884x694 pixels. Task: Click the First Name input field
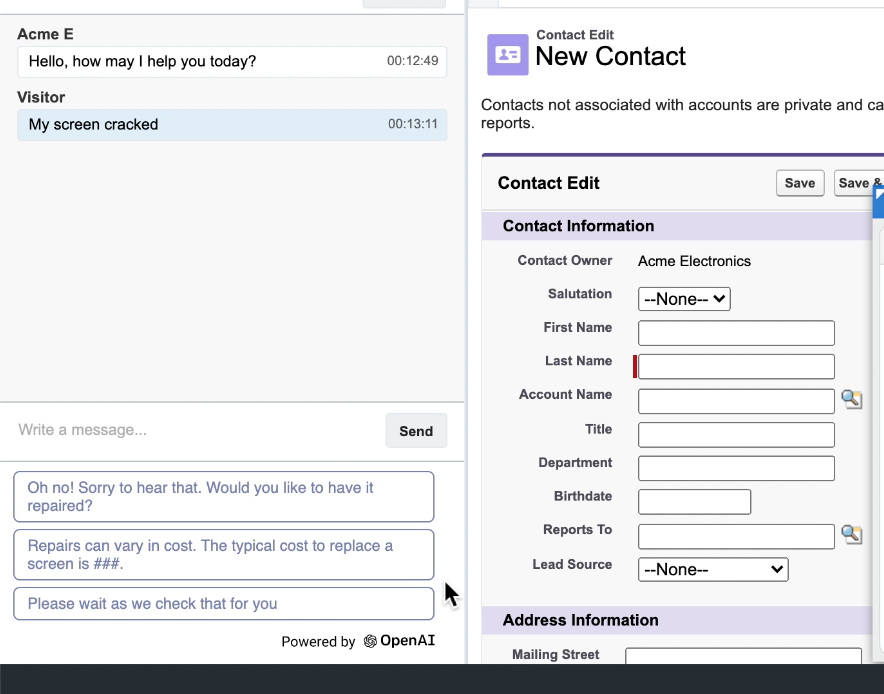pos(736,333)
